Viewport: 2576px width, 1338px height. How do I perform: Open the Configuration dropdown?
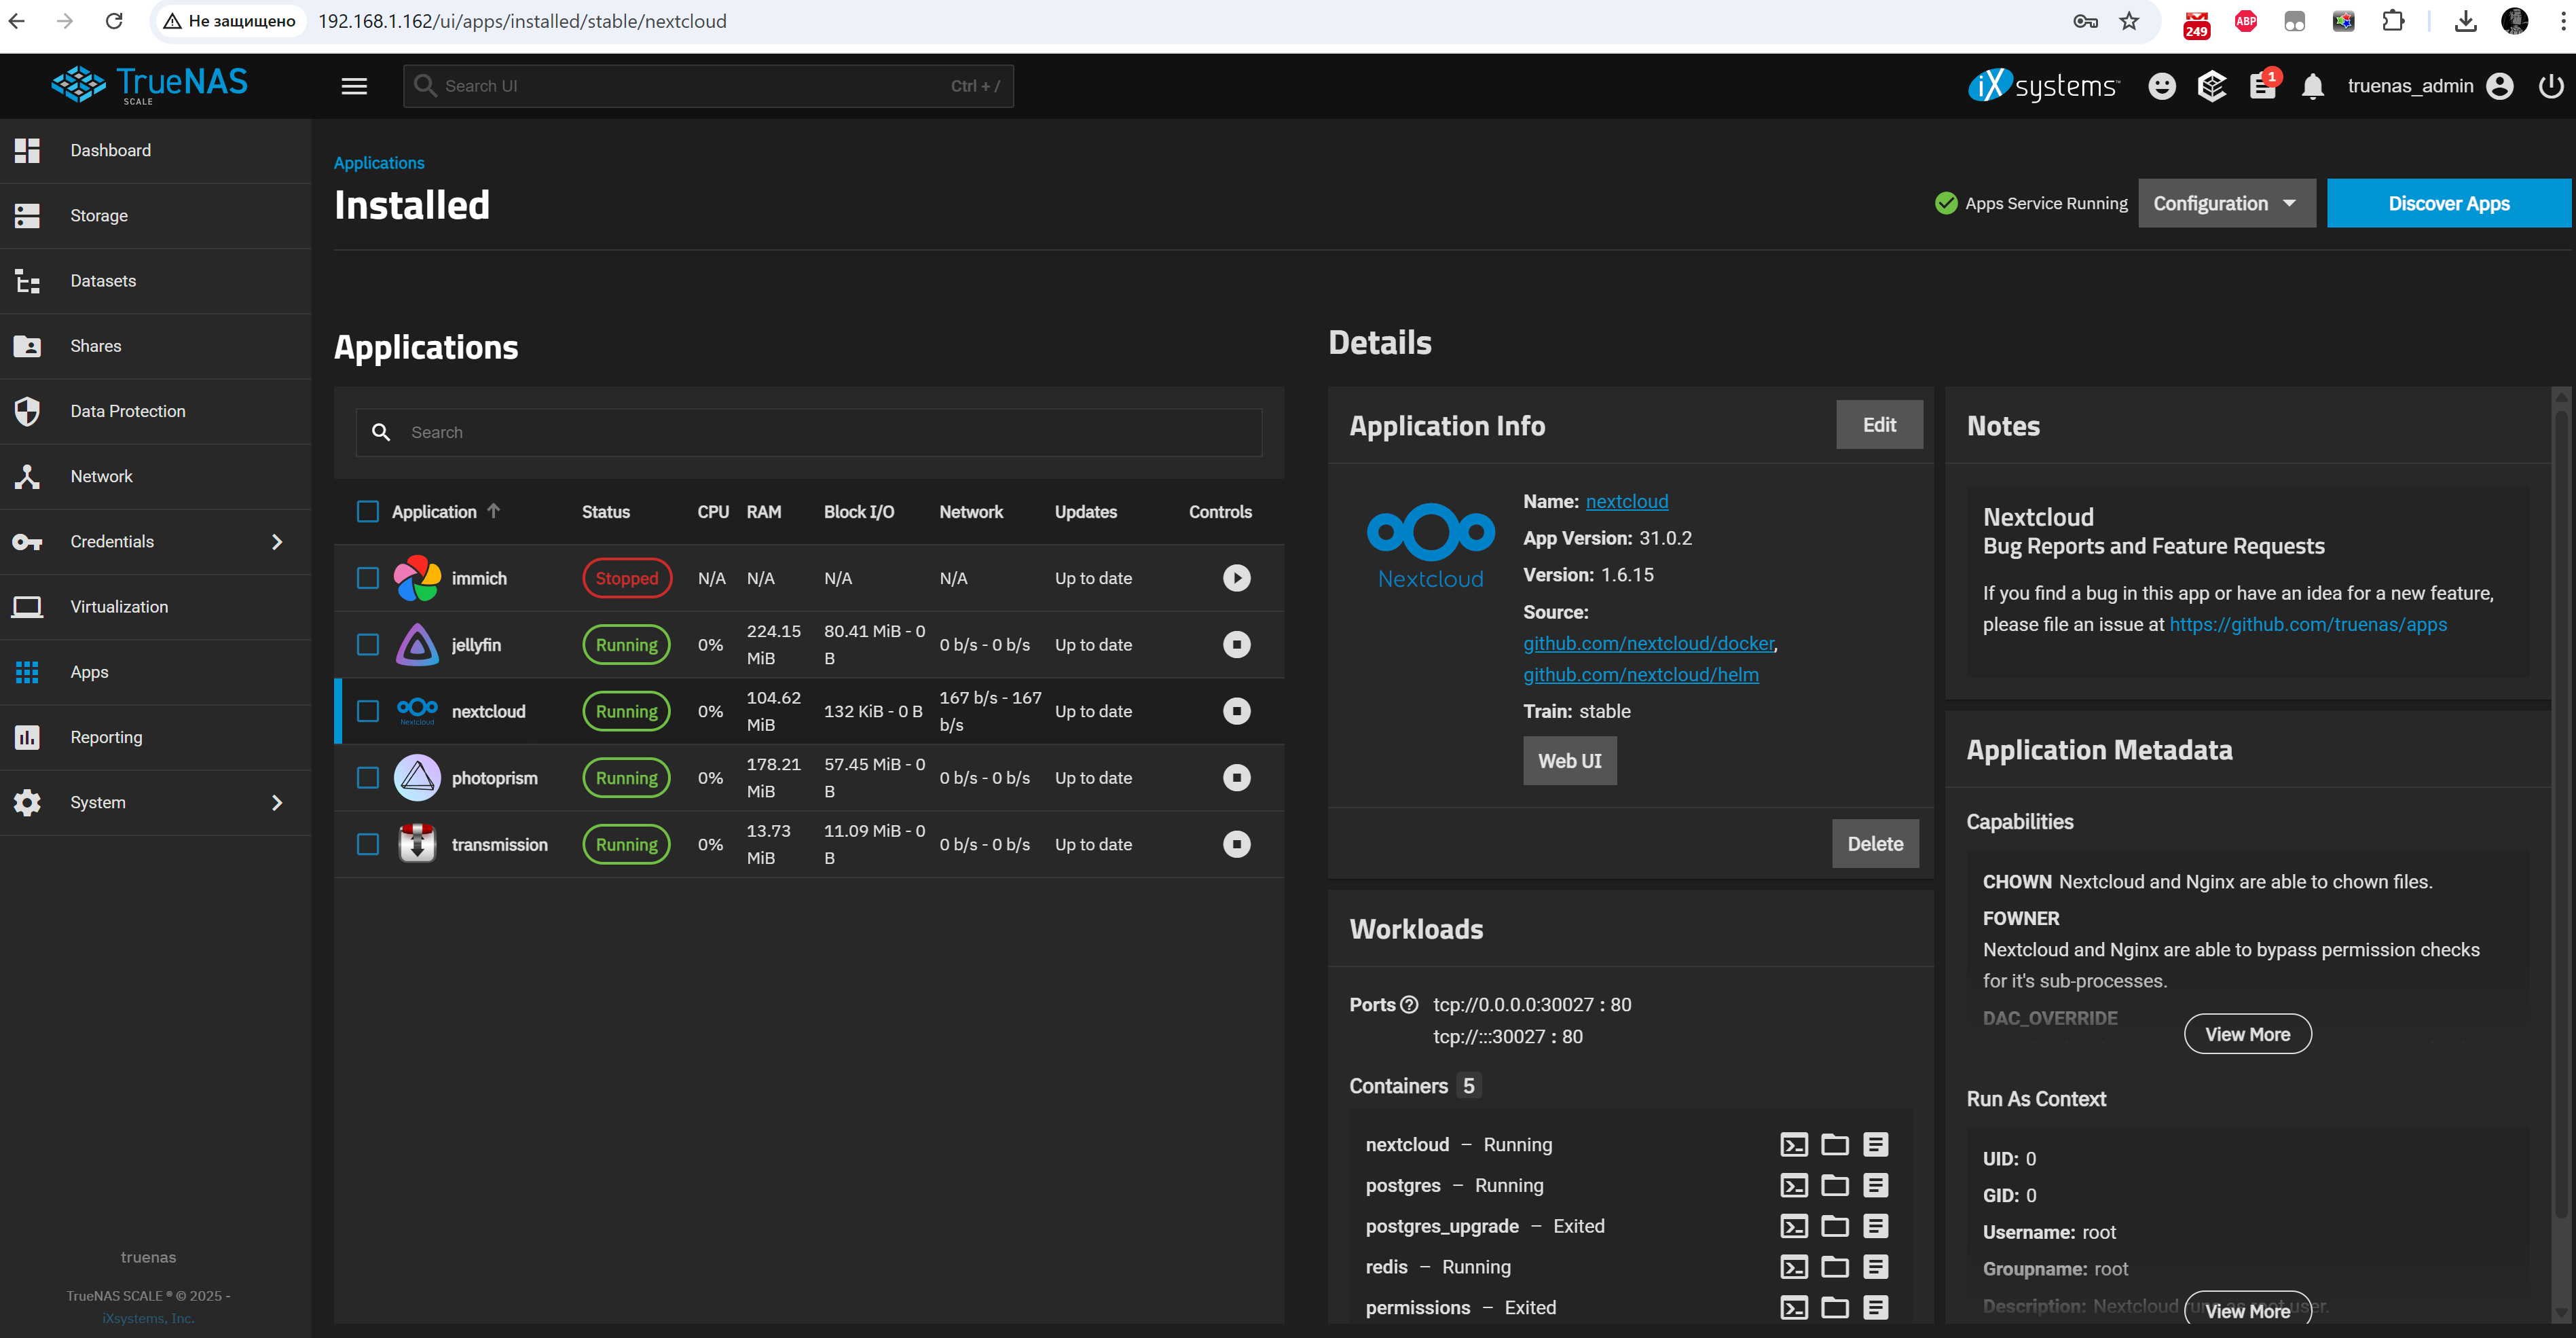tap(2226, 203)
